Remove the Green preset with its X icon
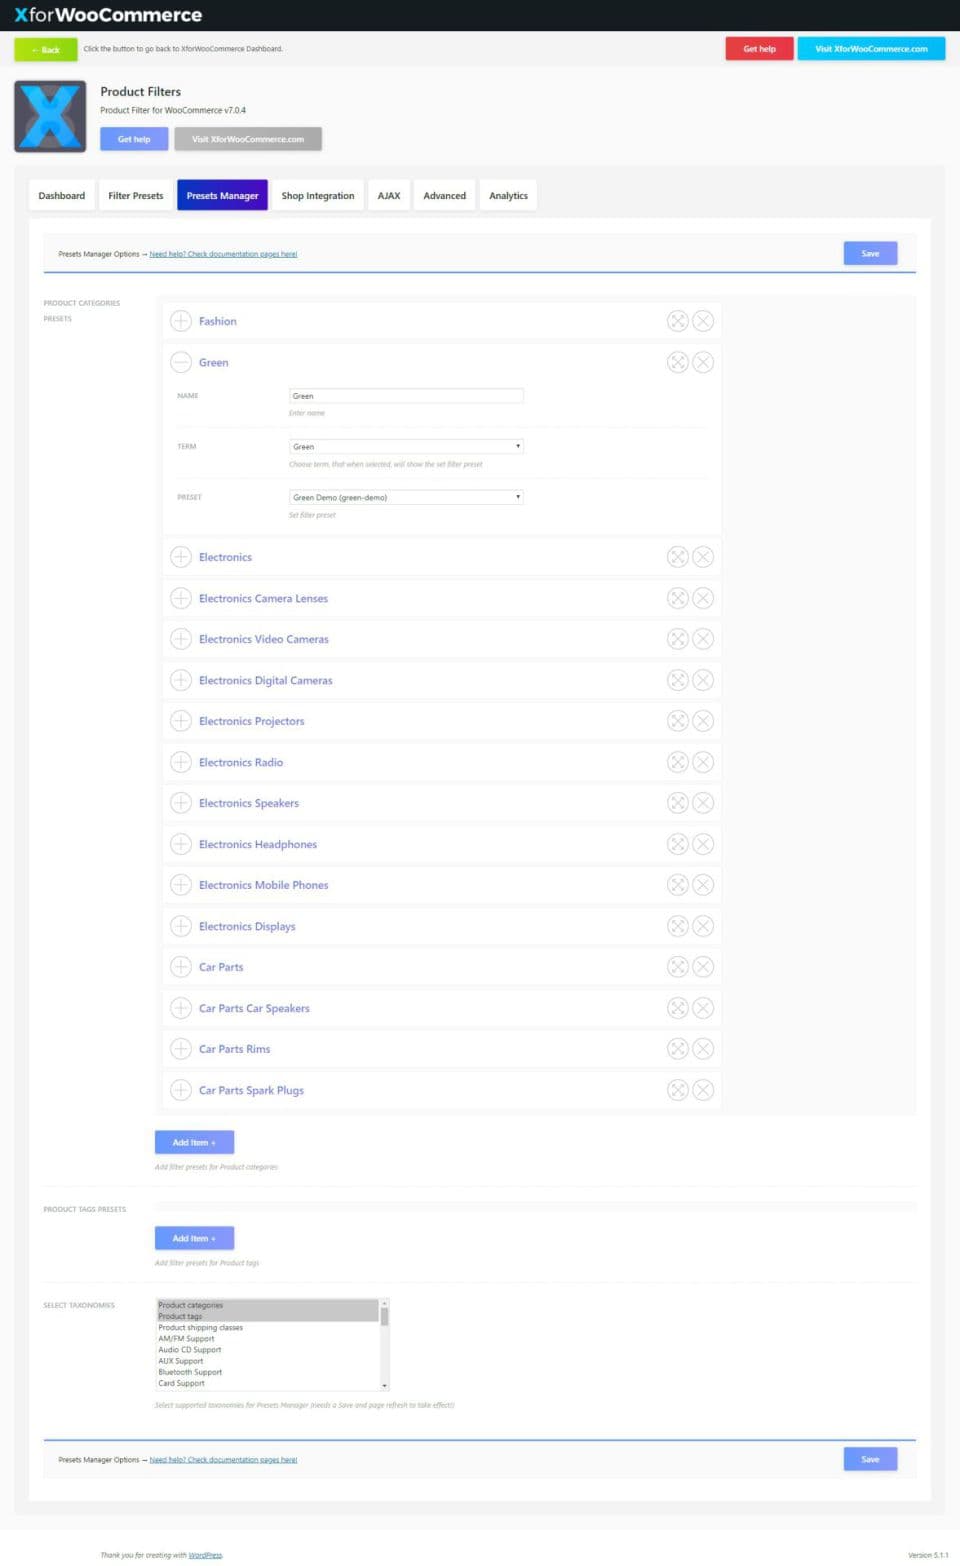 tap(703, 362)
